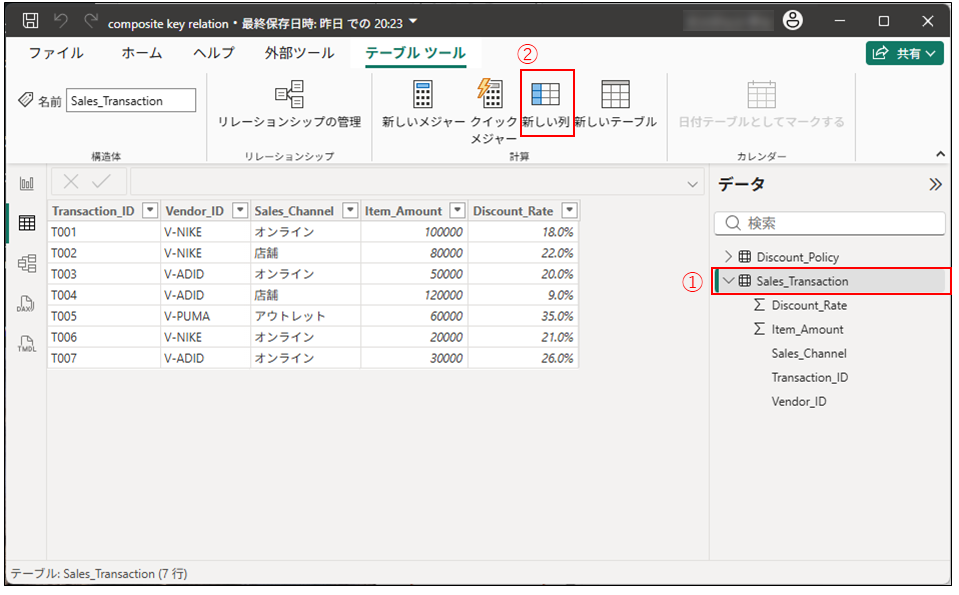Click the table name input field
Viewport: 959px width, 595px height.
pyautogui.click(x=131, y=101)
